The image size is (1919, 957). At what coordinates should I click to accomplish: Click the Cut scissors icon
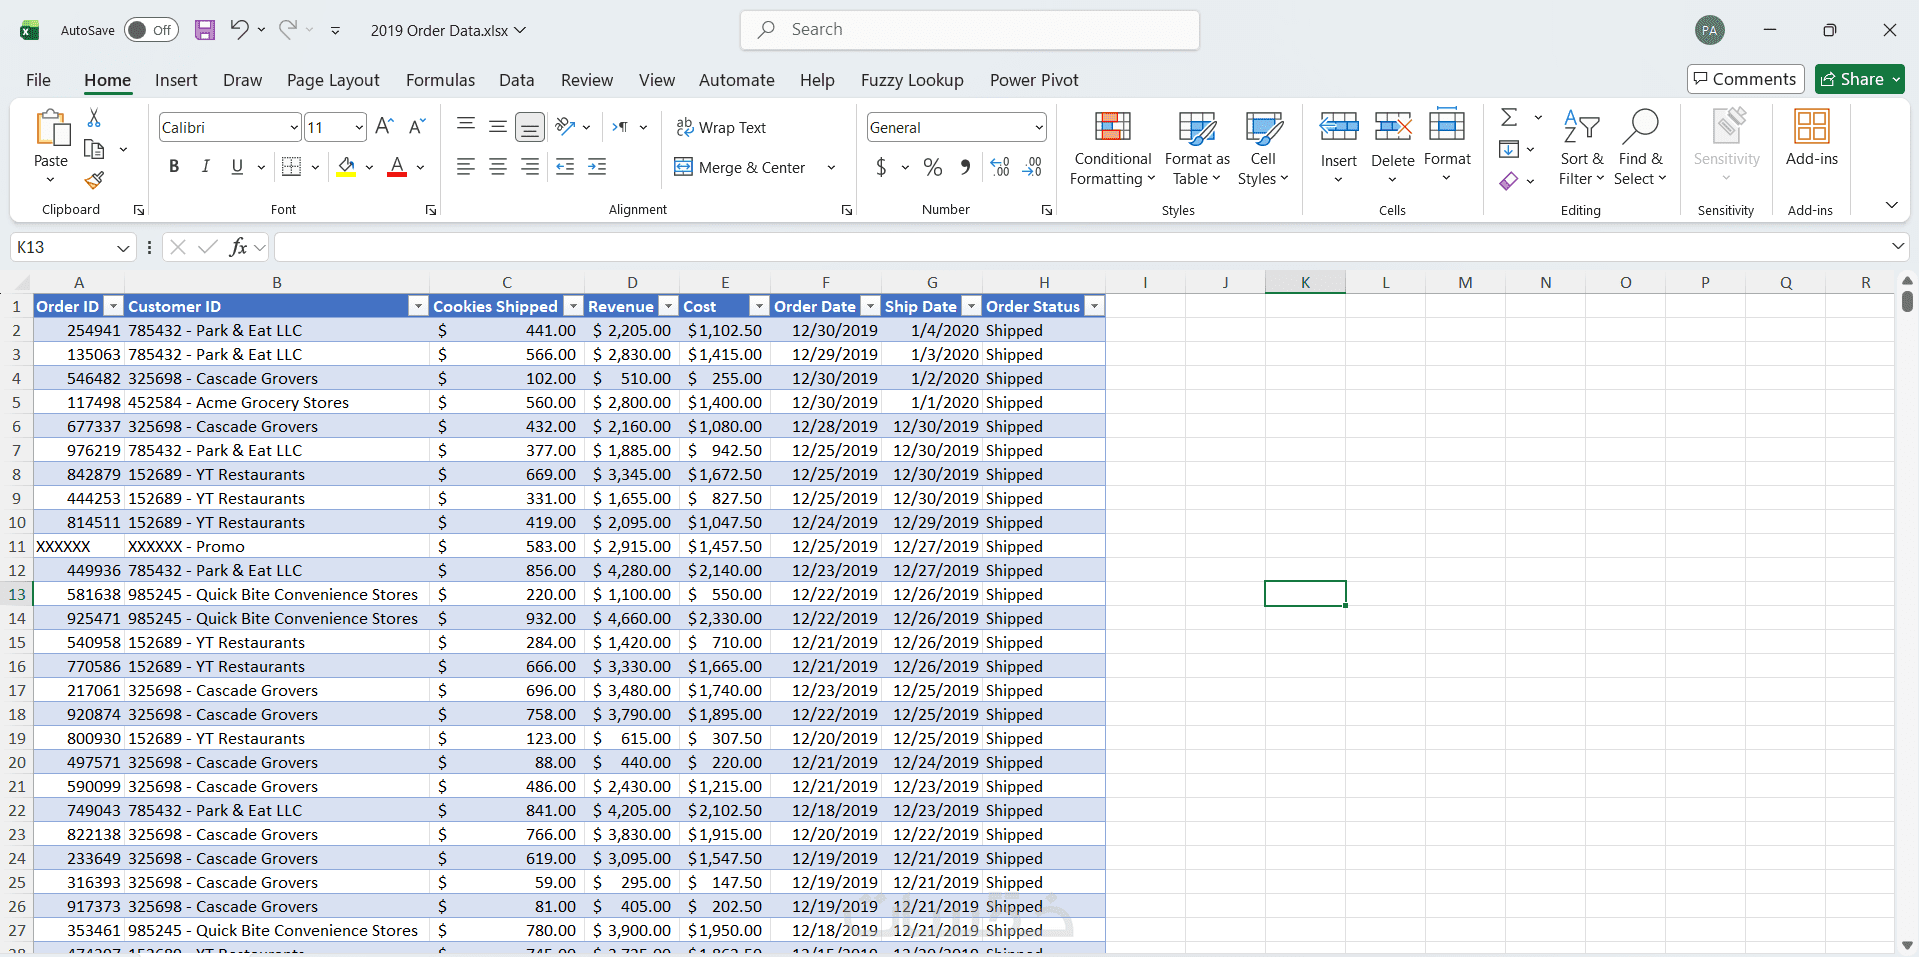[94, 118]
